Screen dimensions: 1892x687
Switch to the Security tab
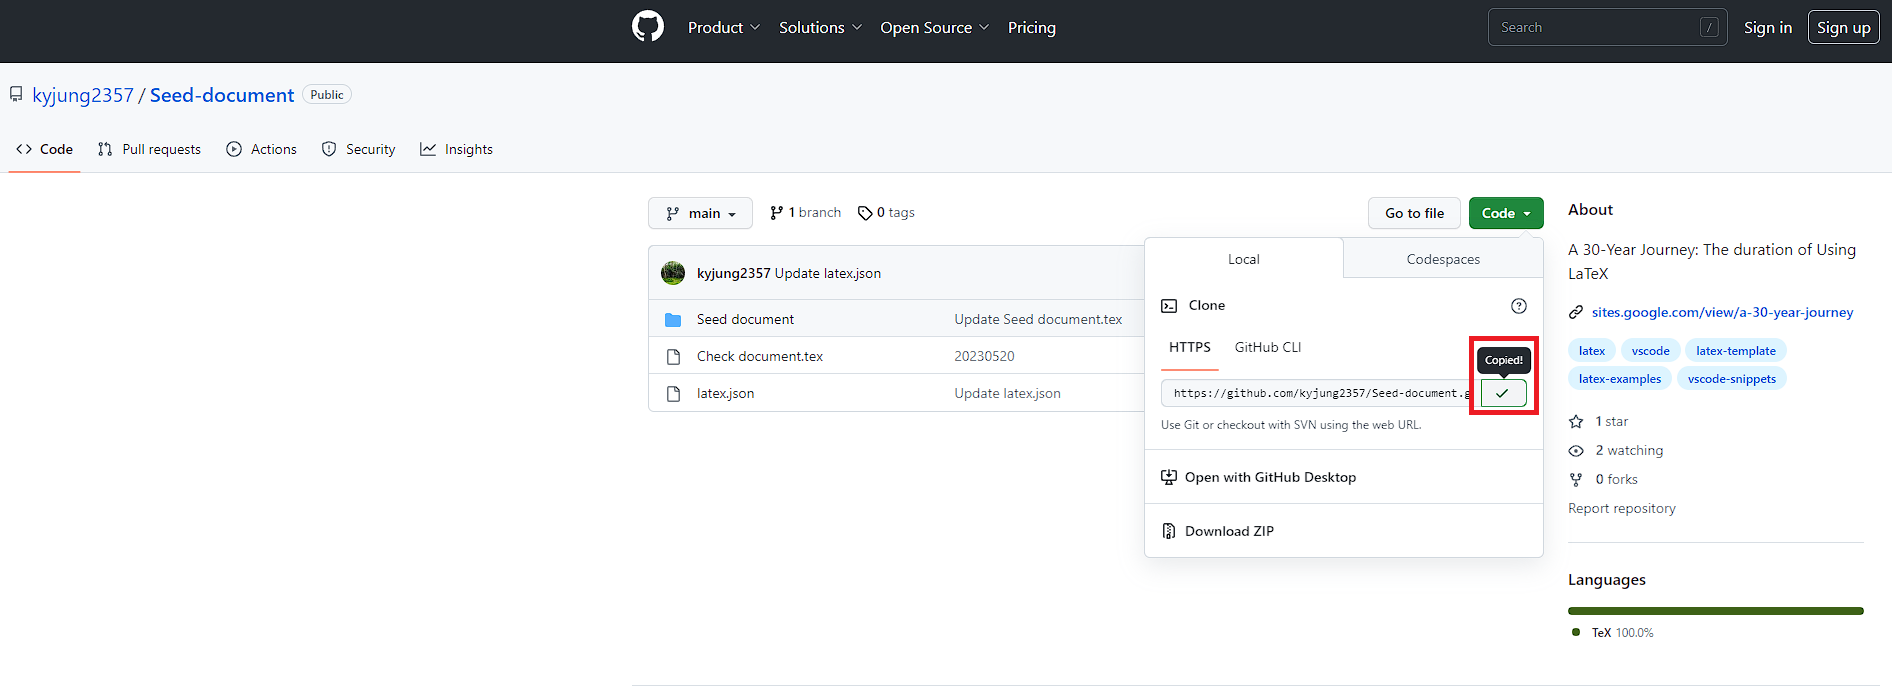coord(358,149)
